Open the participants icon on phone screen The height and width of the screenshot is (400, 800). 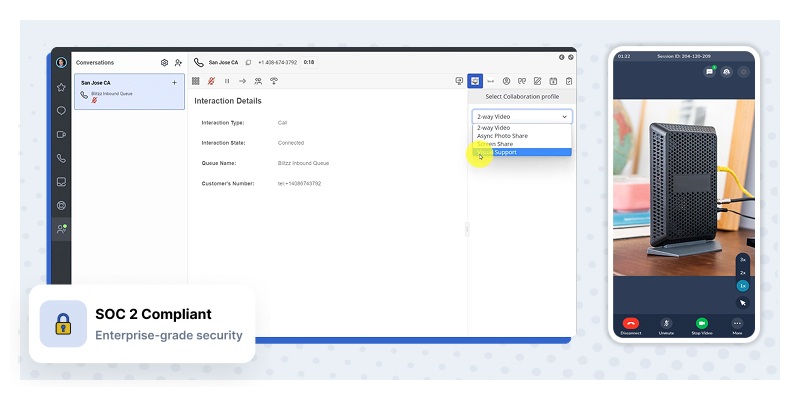coord(727,72)
